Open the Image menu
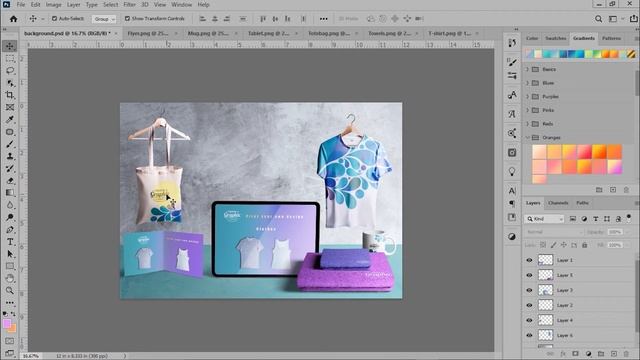640x360 pixels. (53, 4)
